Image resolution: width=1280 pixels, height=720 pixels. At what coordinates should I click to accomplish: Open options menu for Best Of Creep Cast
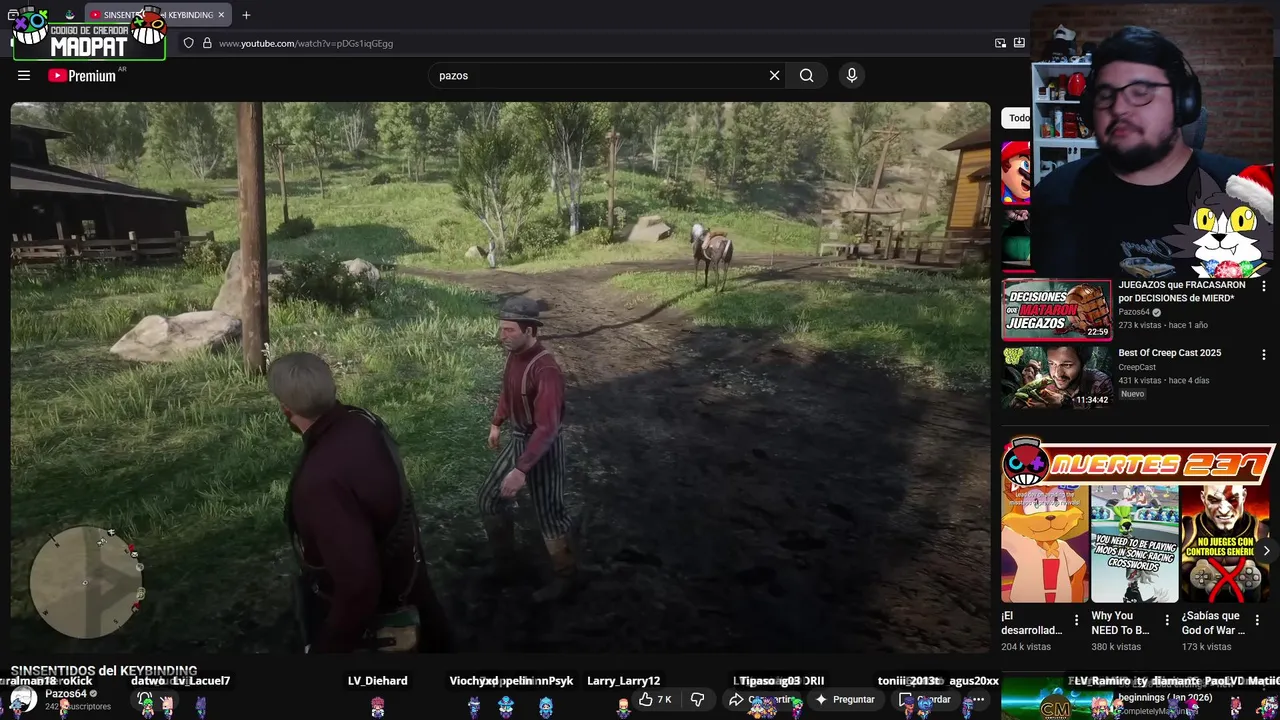point(1264,355)
